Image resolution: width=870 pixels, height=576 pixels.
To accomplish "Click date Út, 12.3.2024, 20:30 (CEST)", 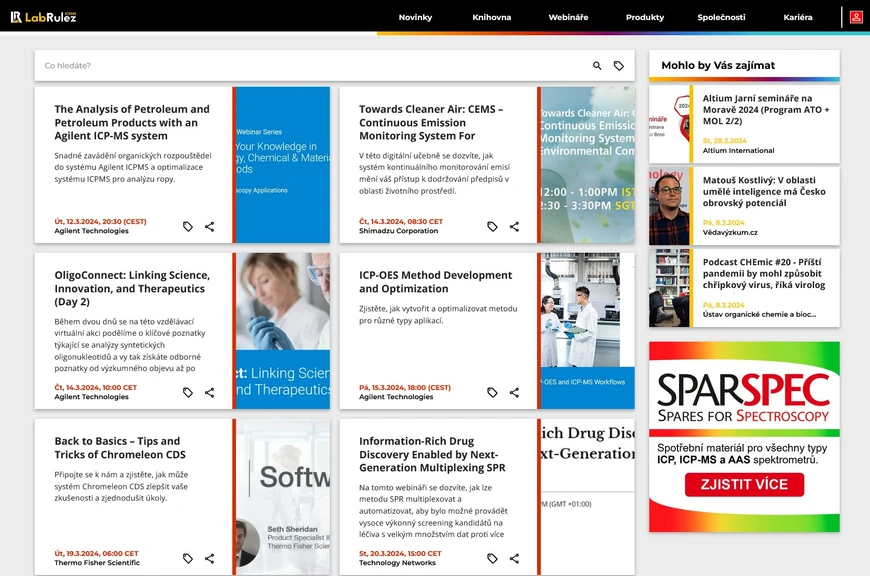I will coord(100,221).
